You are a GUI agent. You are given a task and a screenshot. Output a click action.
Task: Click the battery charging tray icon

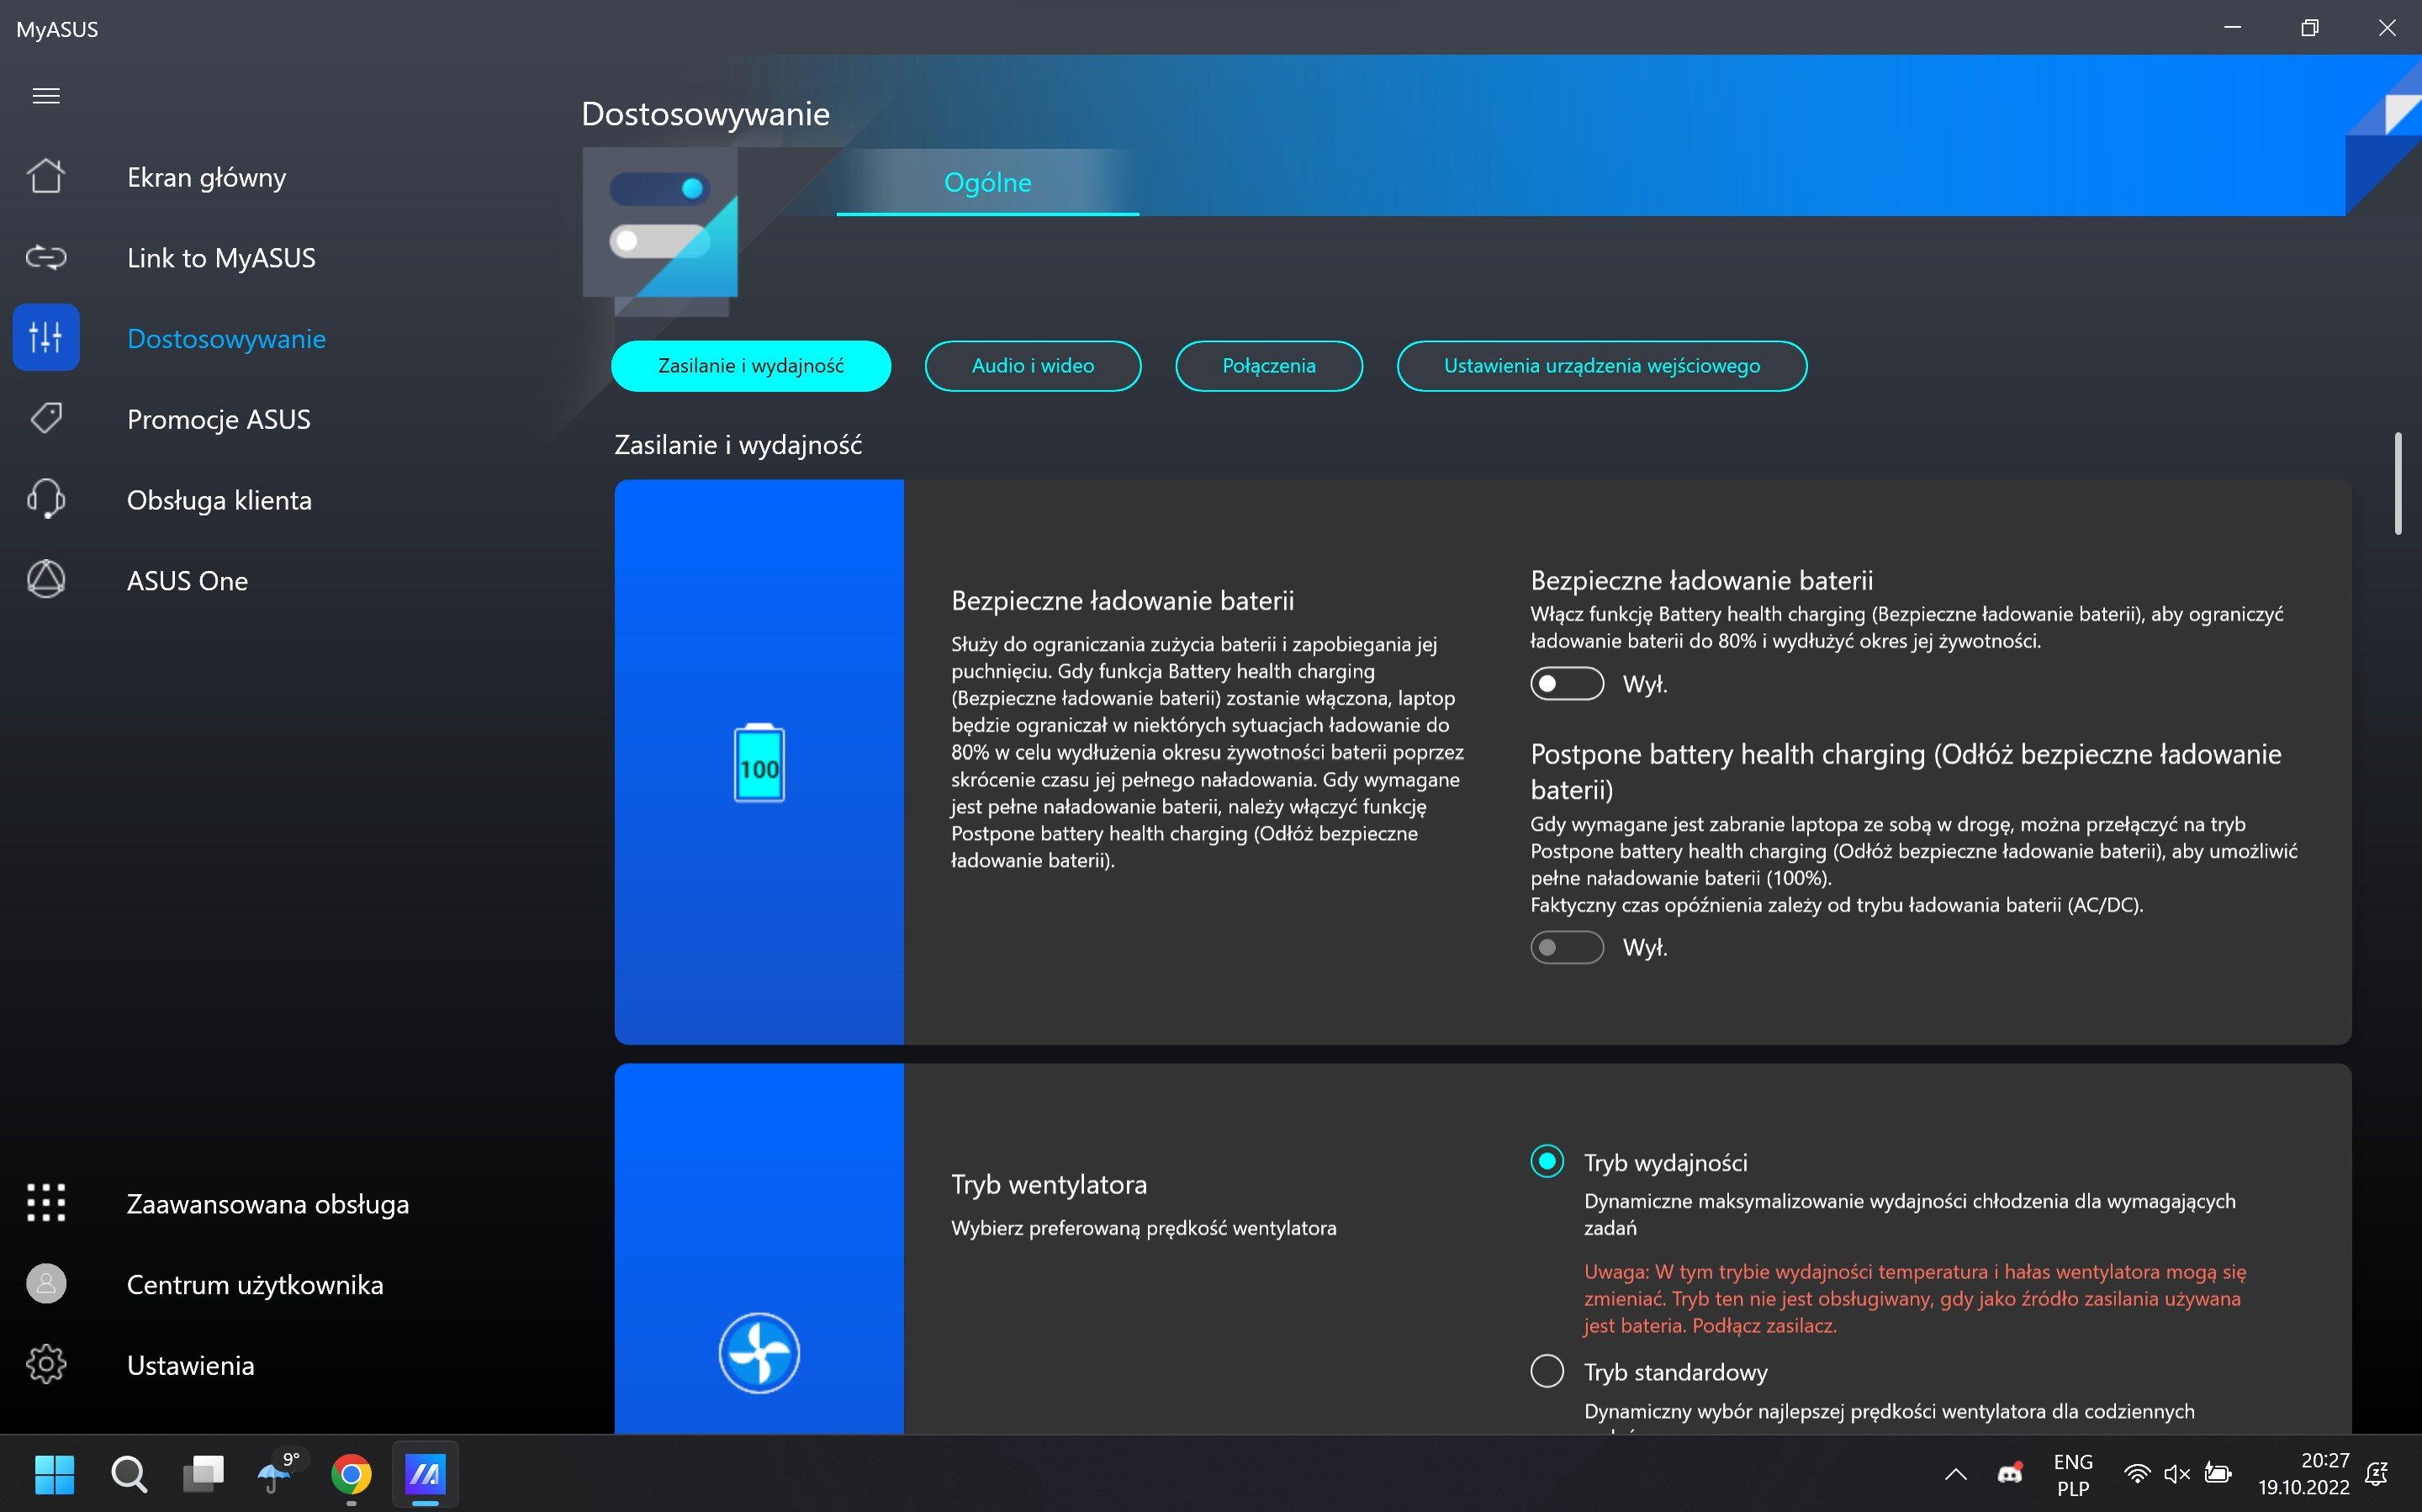point(2218,1474)
